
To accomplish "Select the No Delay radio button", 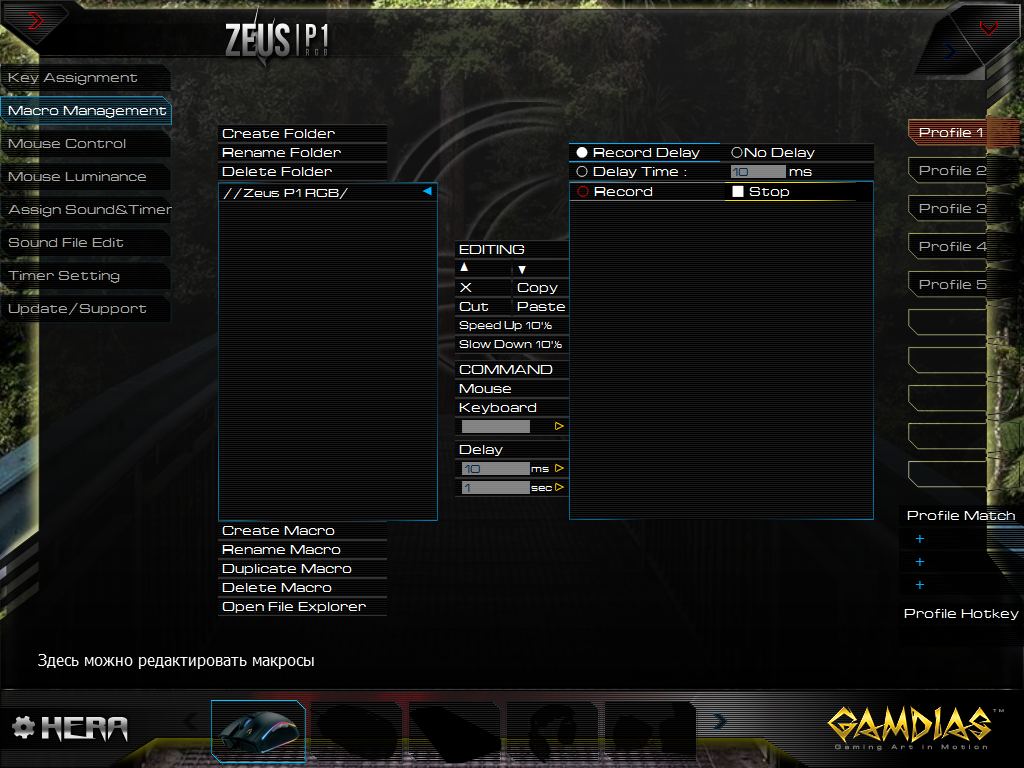I will point(737,153).
